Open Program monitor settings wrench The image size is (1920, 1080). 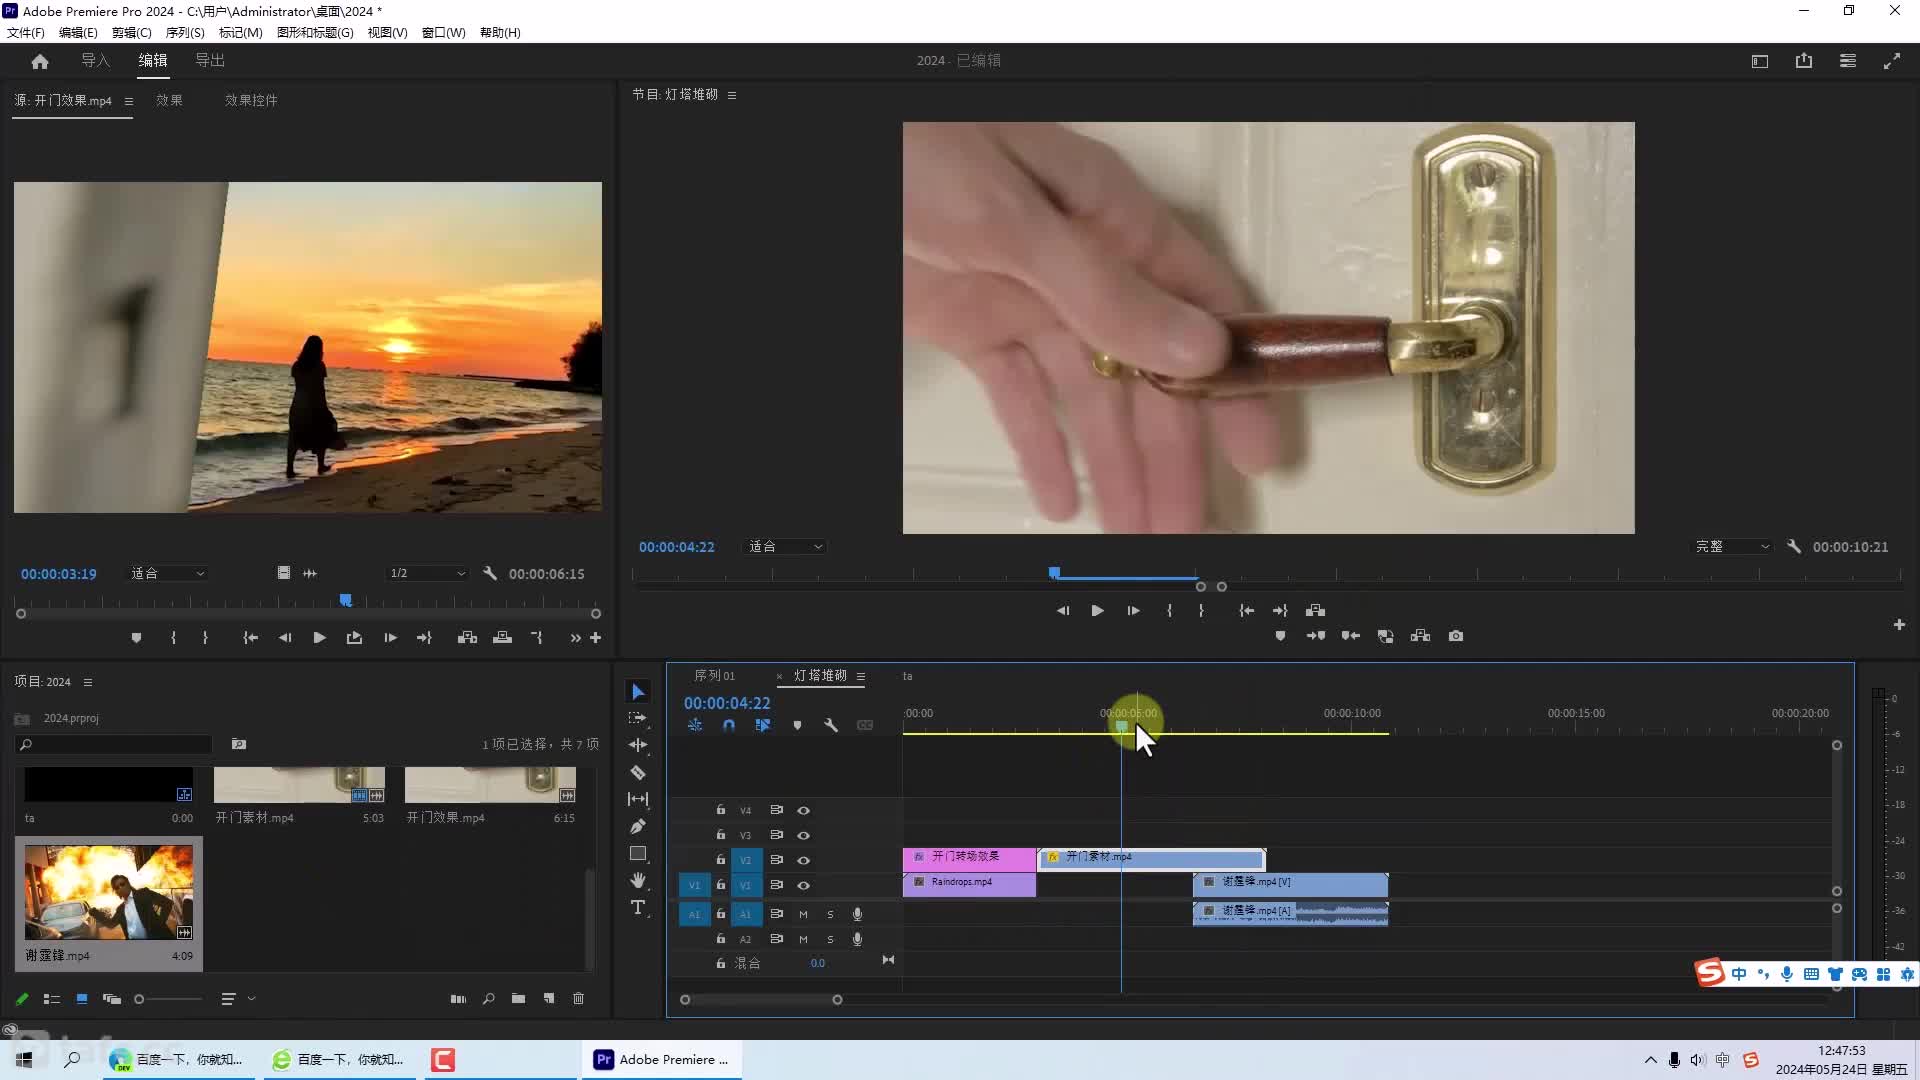pos(1794,547)
